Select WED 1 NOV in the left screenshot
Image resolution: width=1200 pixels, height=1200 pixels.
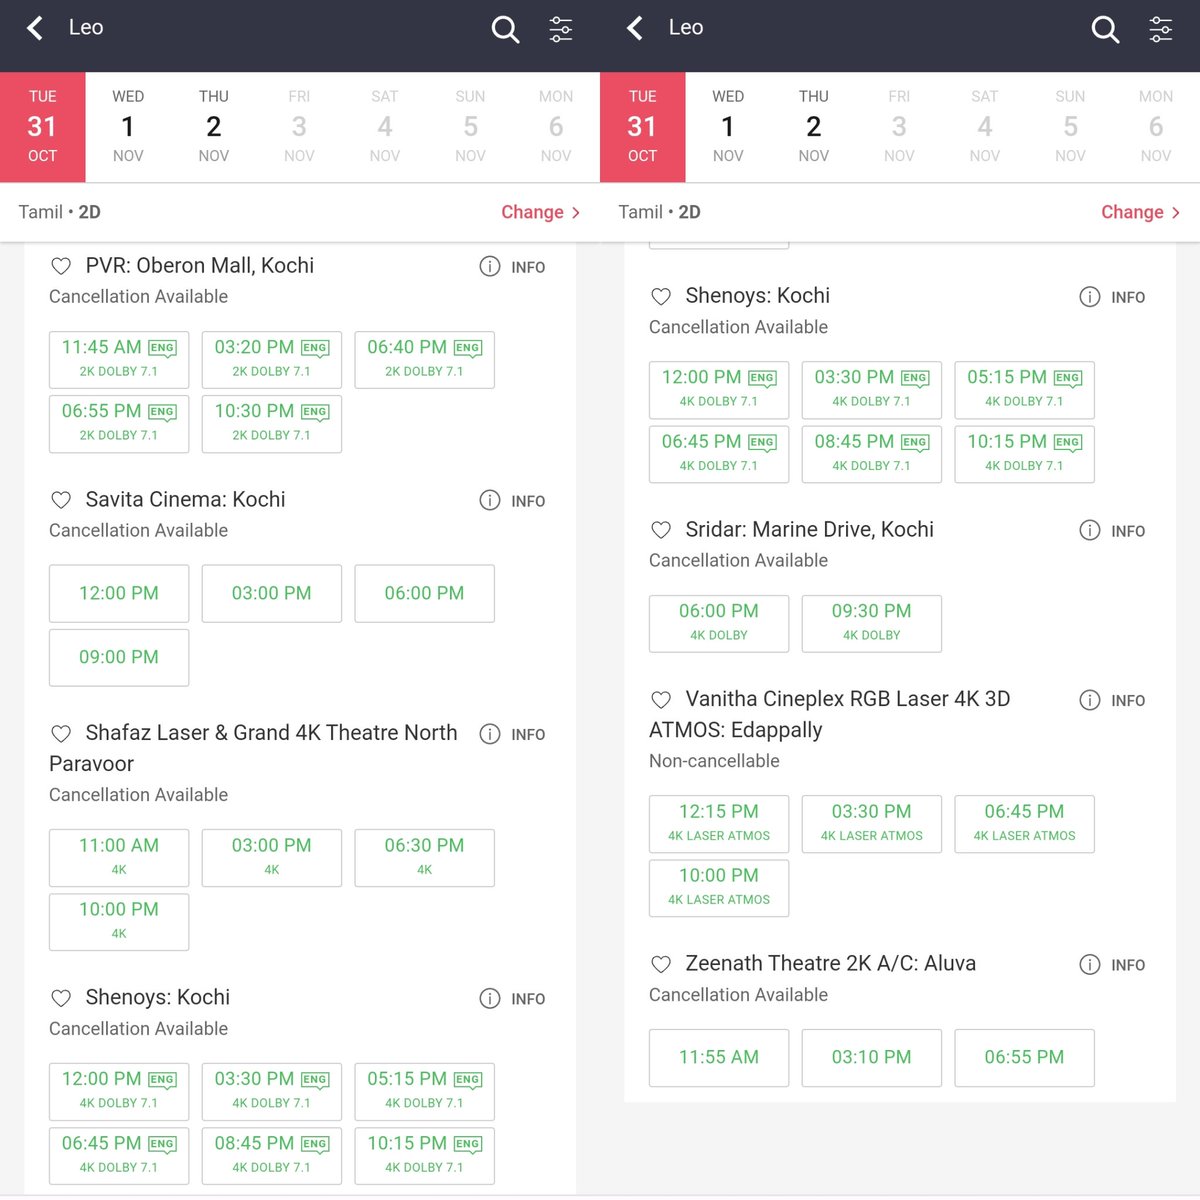pyautogui.click(x=128, y=127)
